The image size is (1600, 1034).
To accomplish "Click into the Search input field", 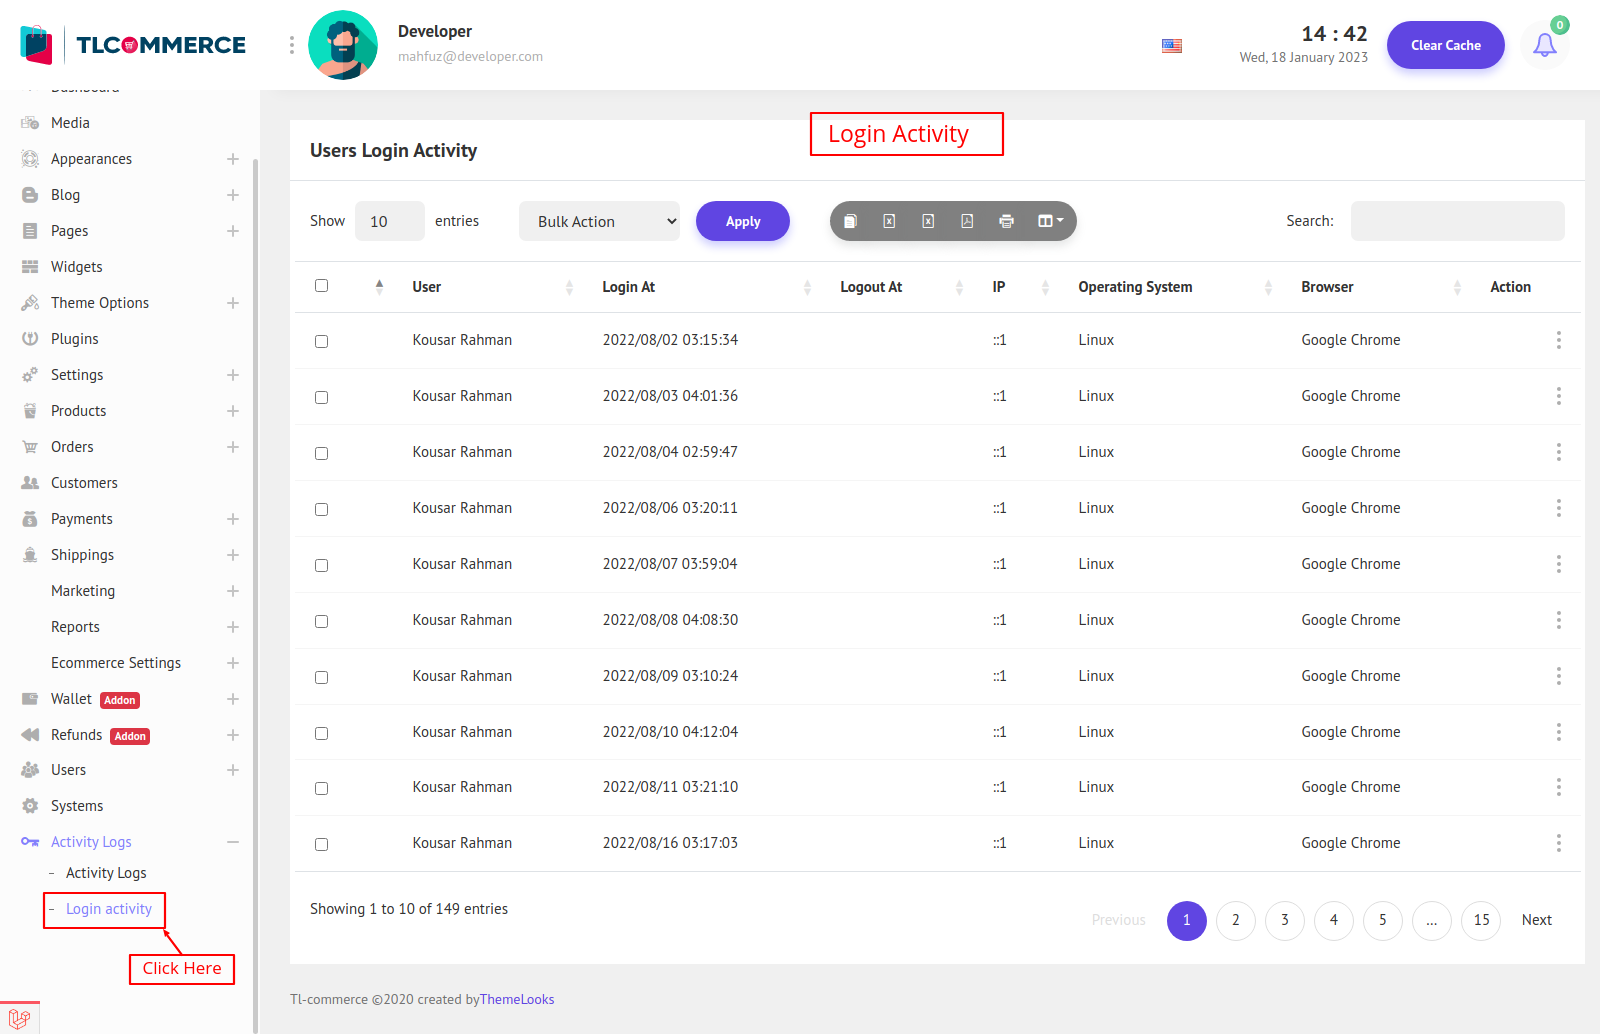I will (1457, 221).
